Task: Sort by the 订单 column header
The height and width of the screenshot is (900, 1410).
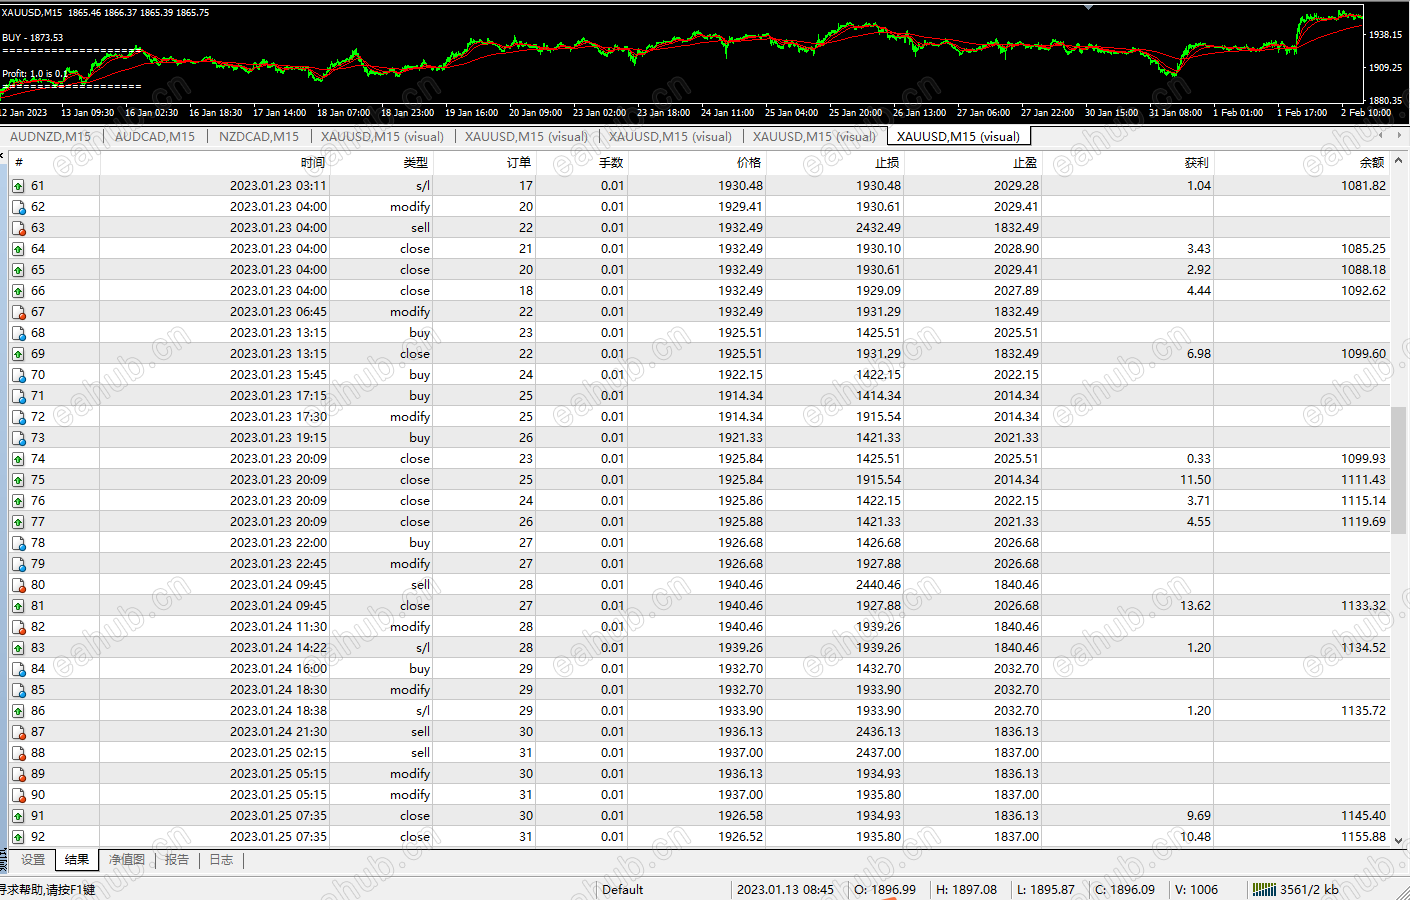Action: [485, 162]
